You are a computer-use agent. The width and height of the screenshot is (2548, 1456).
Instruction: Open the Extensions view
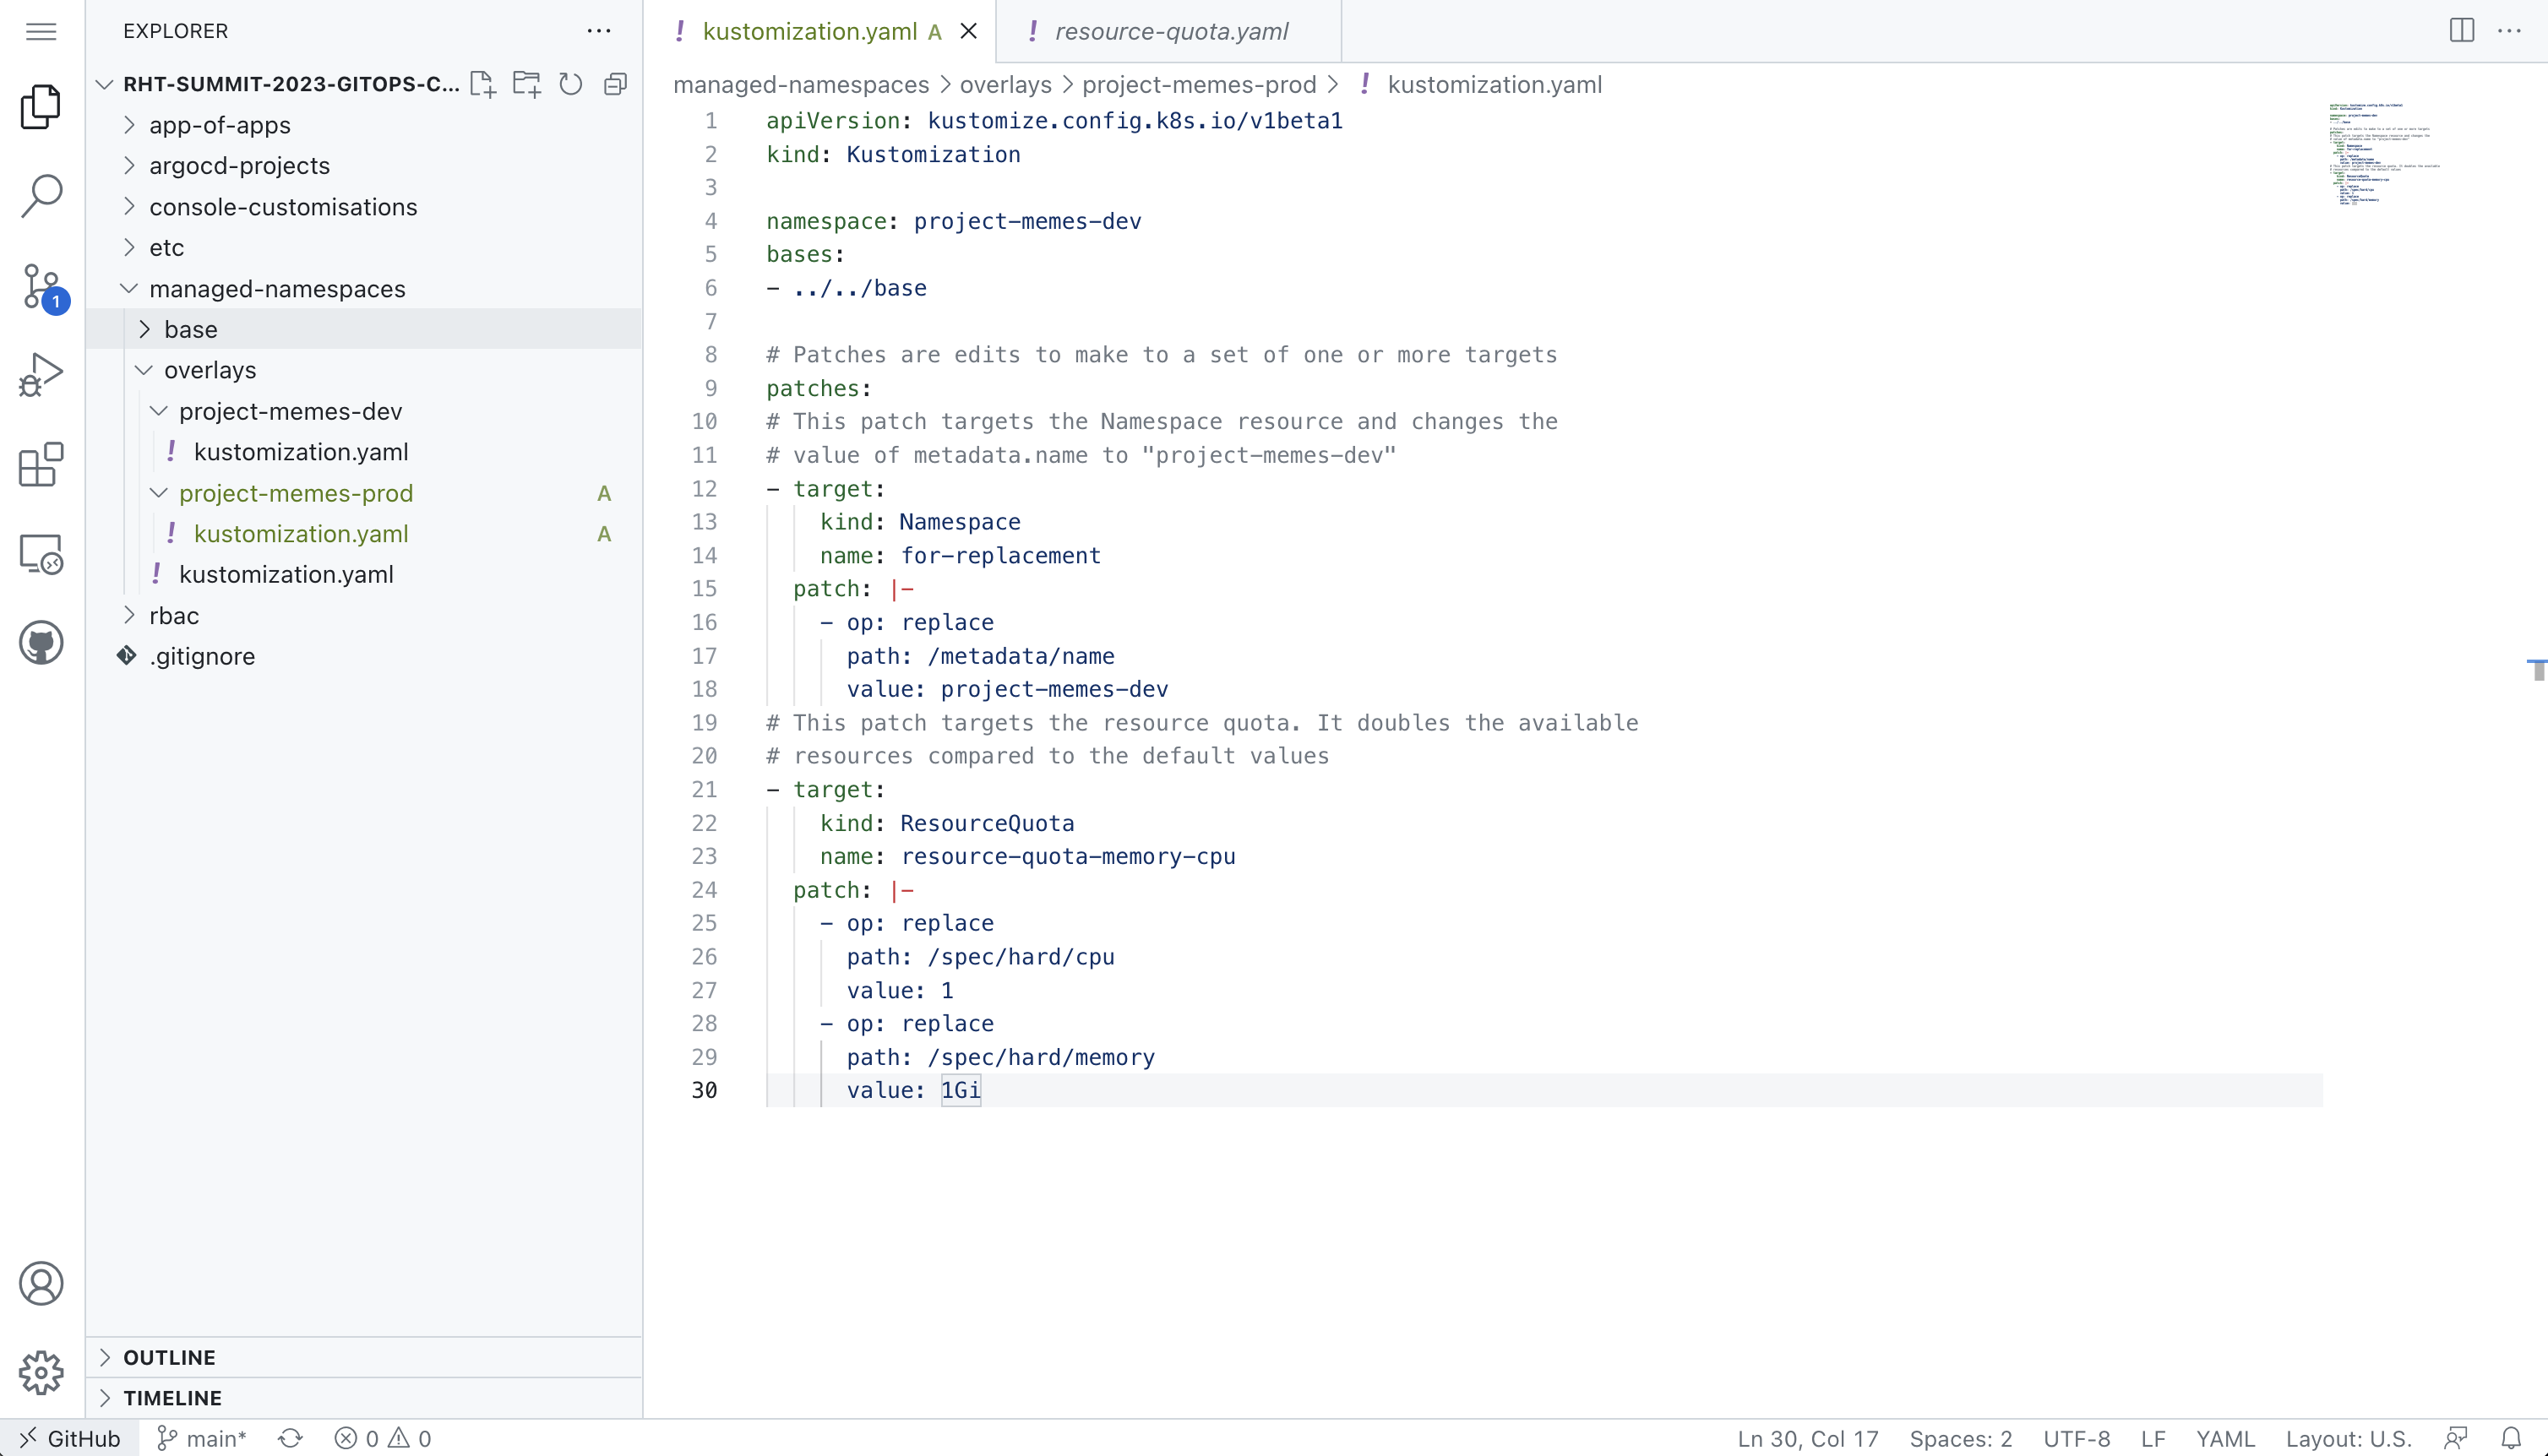pyautogui.click(x=41, y=464)
